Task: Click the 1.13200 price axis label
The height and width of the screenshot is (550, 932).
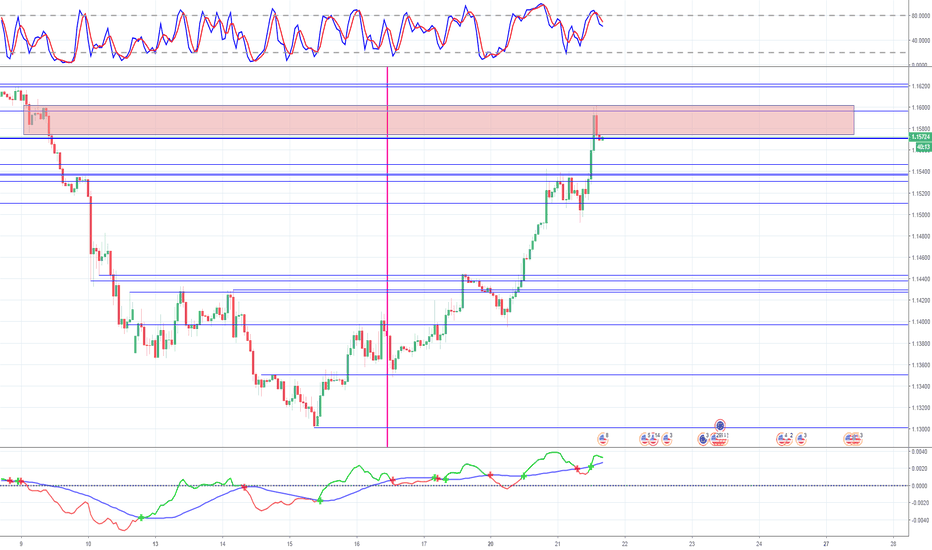Action: point(922,408)
